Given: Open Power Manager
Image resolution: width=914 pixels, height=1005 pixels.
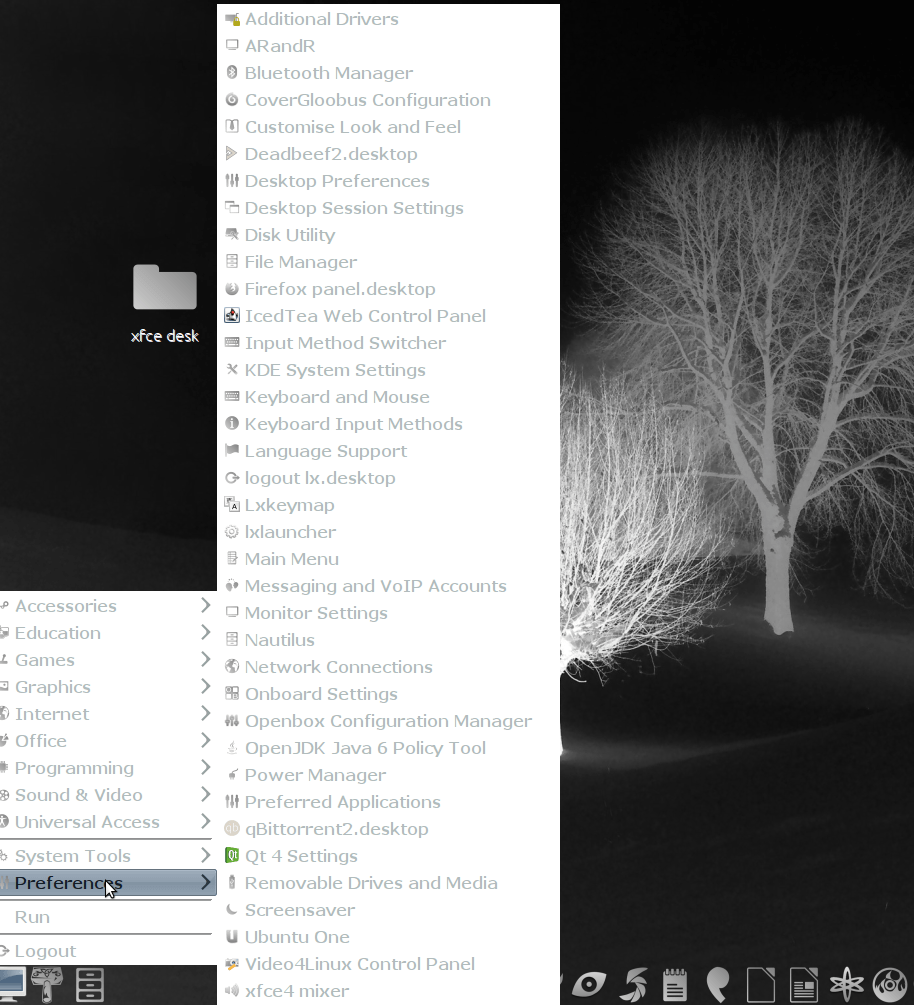Looking at the screenshot, I should (388, 775).
